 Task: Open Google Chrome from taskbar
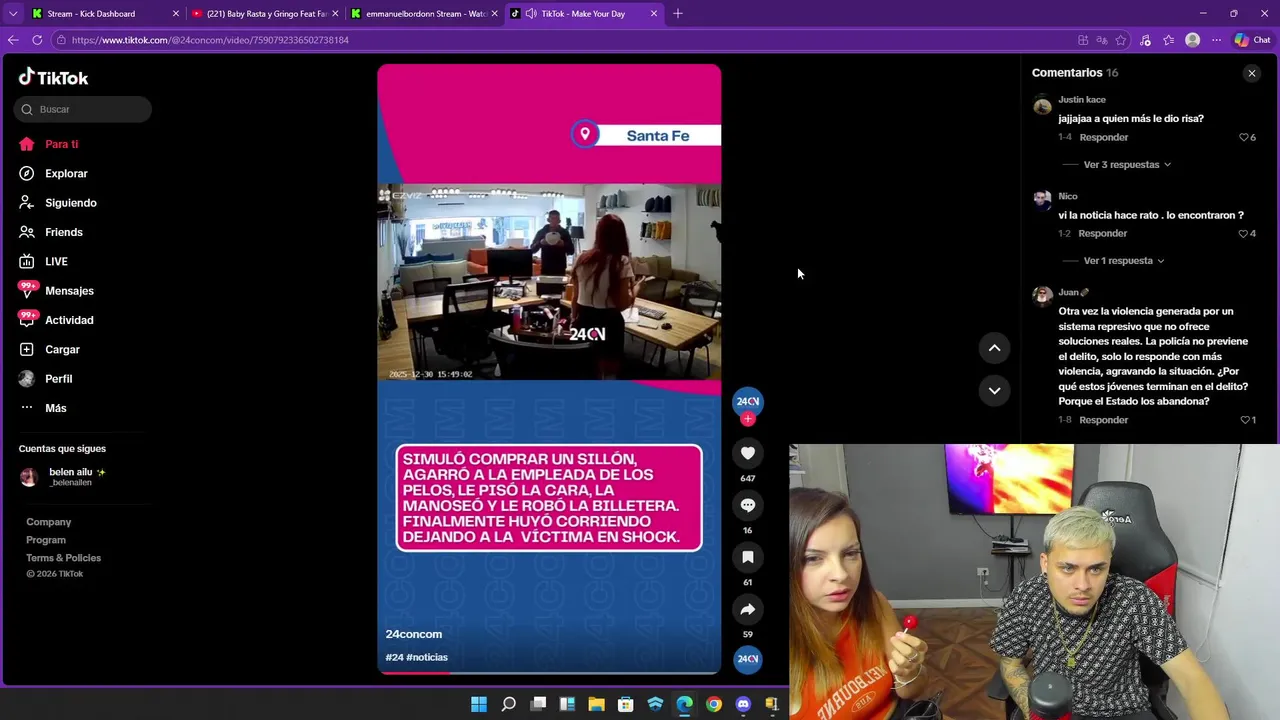tap(713, 704)
